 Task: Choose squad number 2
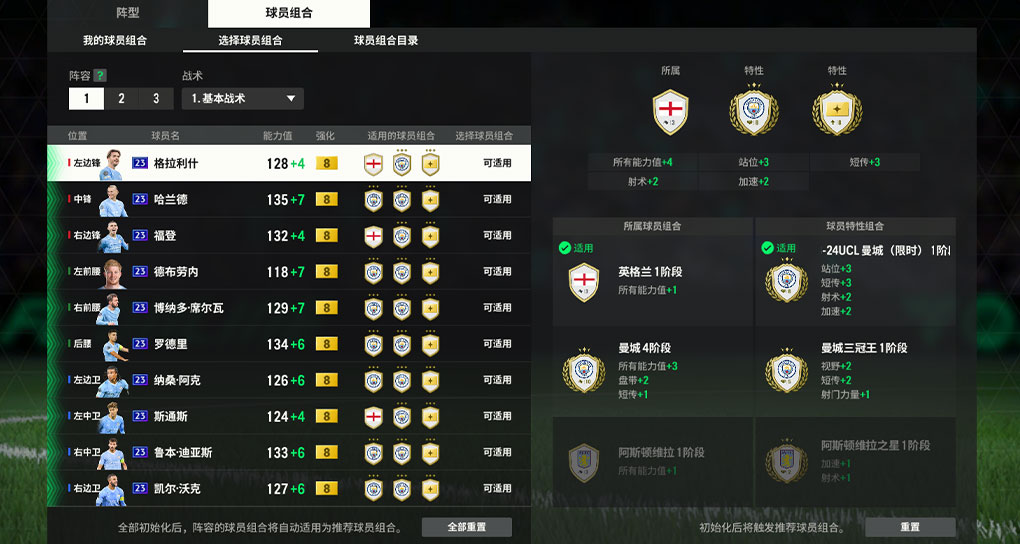(x=121, y=99)
